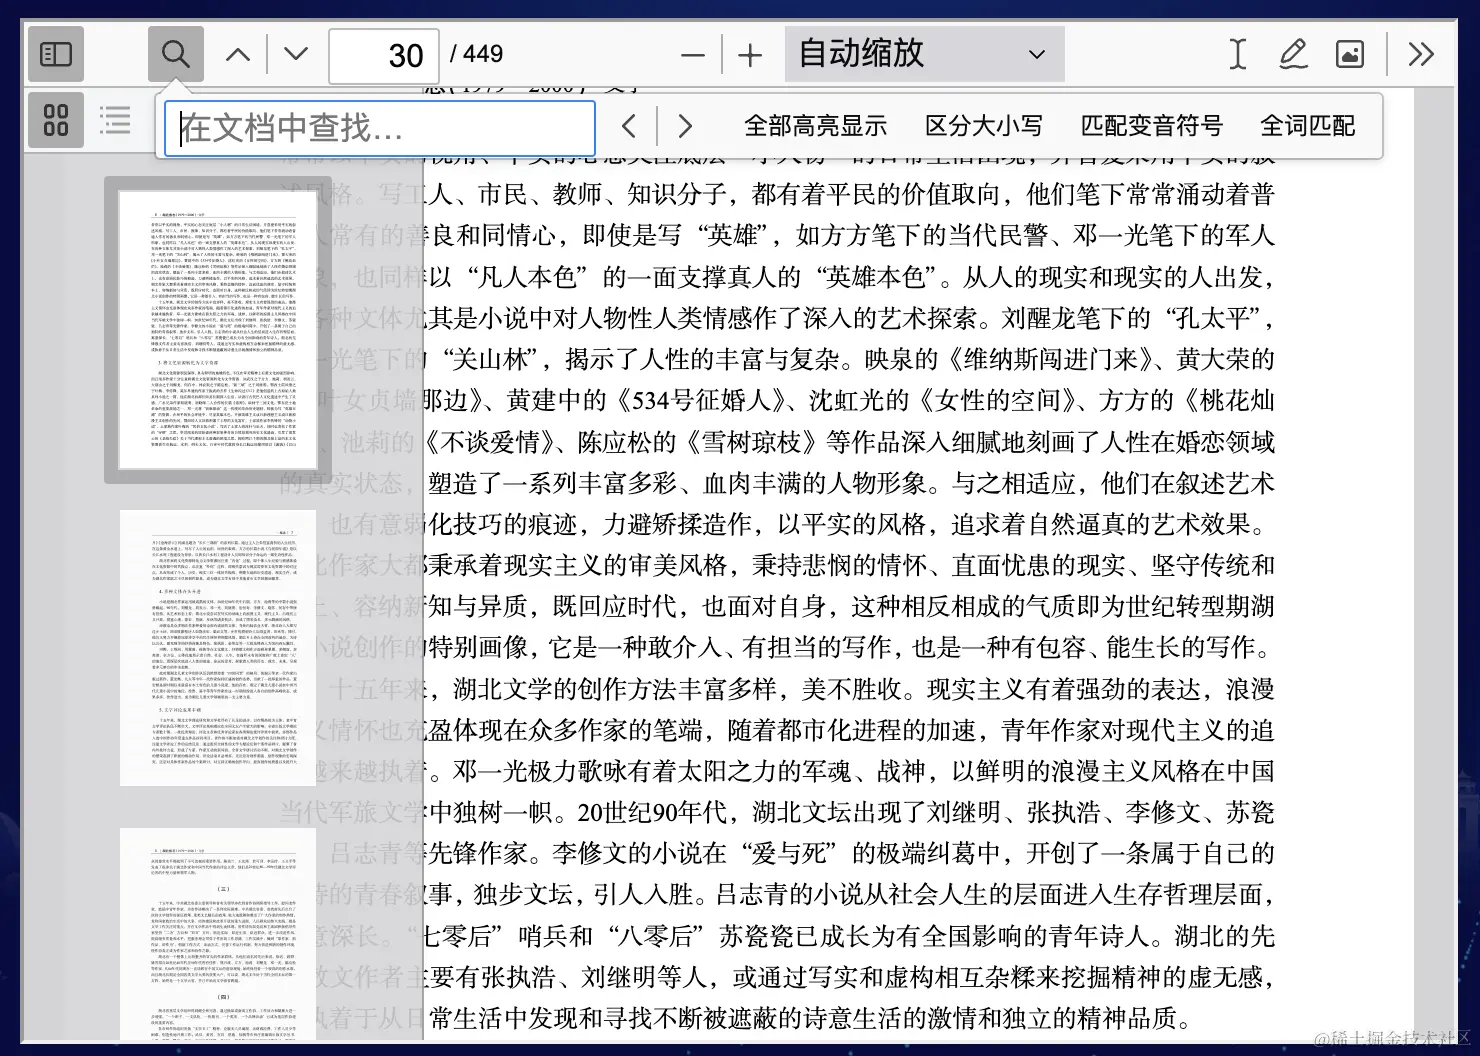
Task: Zoom out with the minus icon
Action: (x=692, y=54)
